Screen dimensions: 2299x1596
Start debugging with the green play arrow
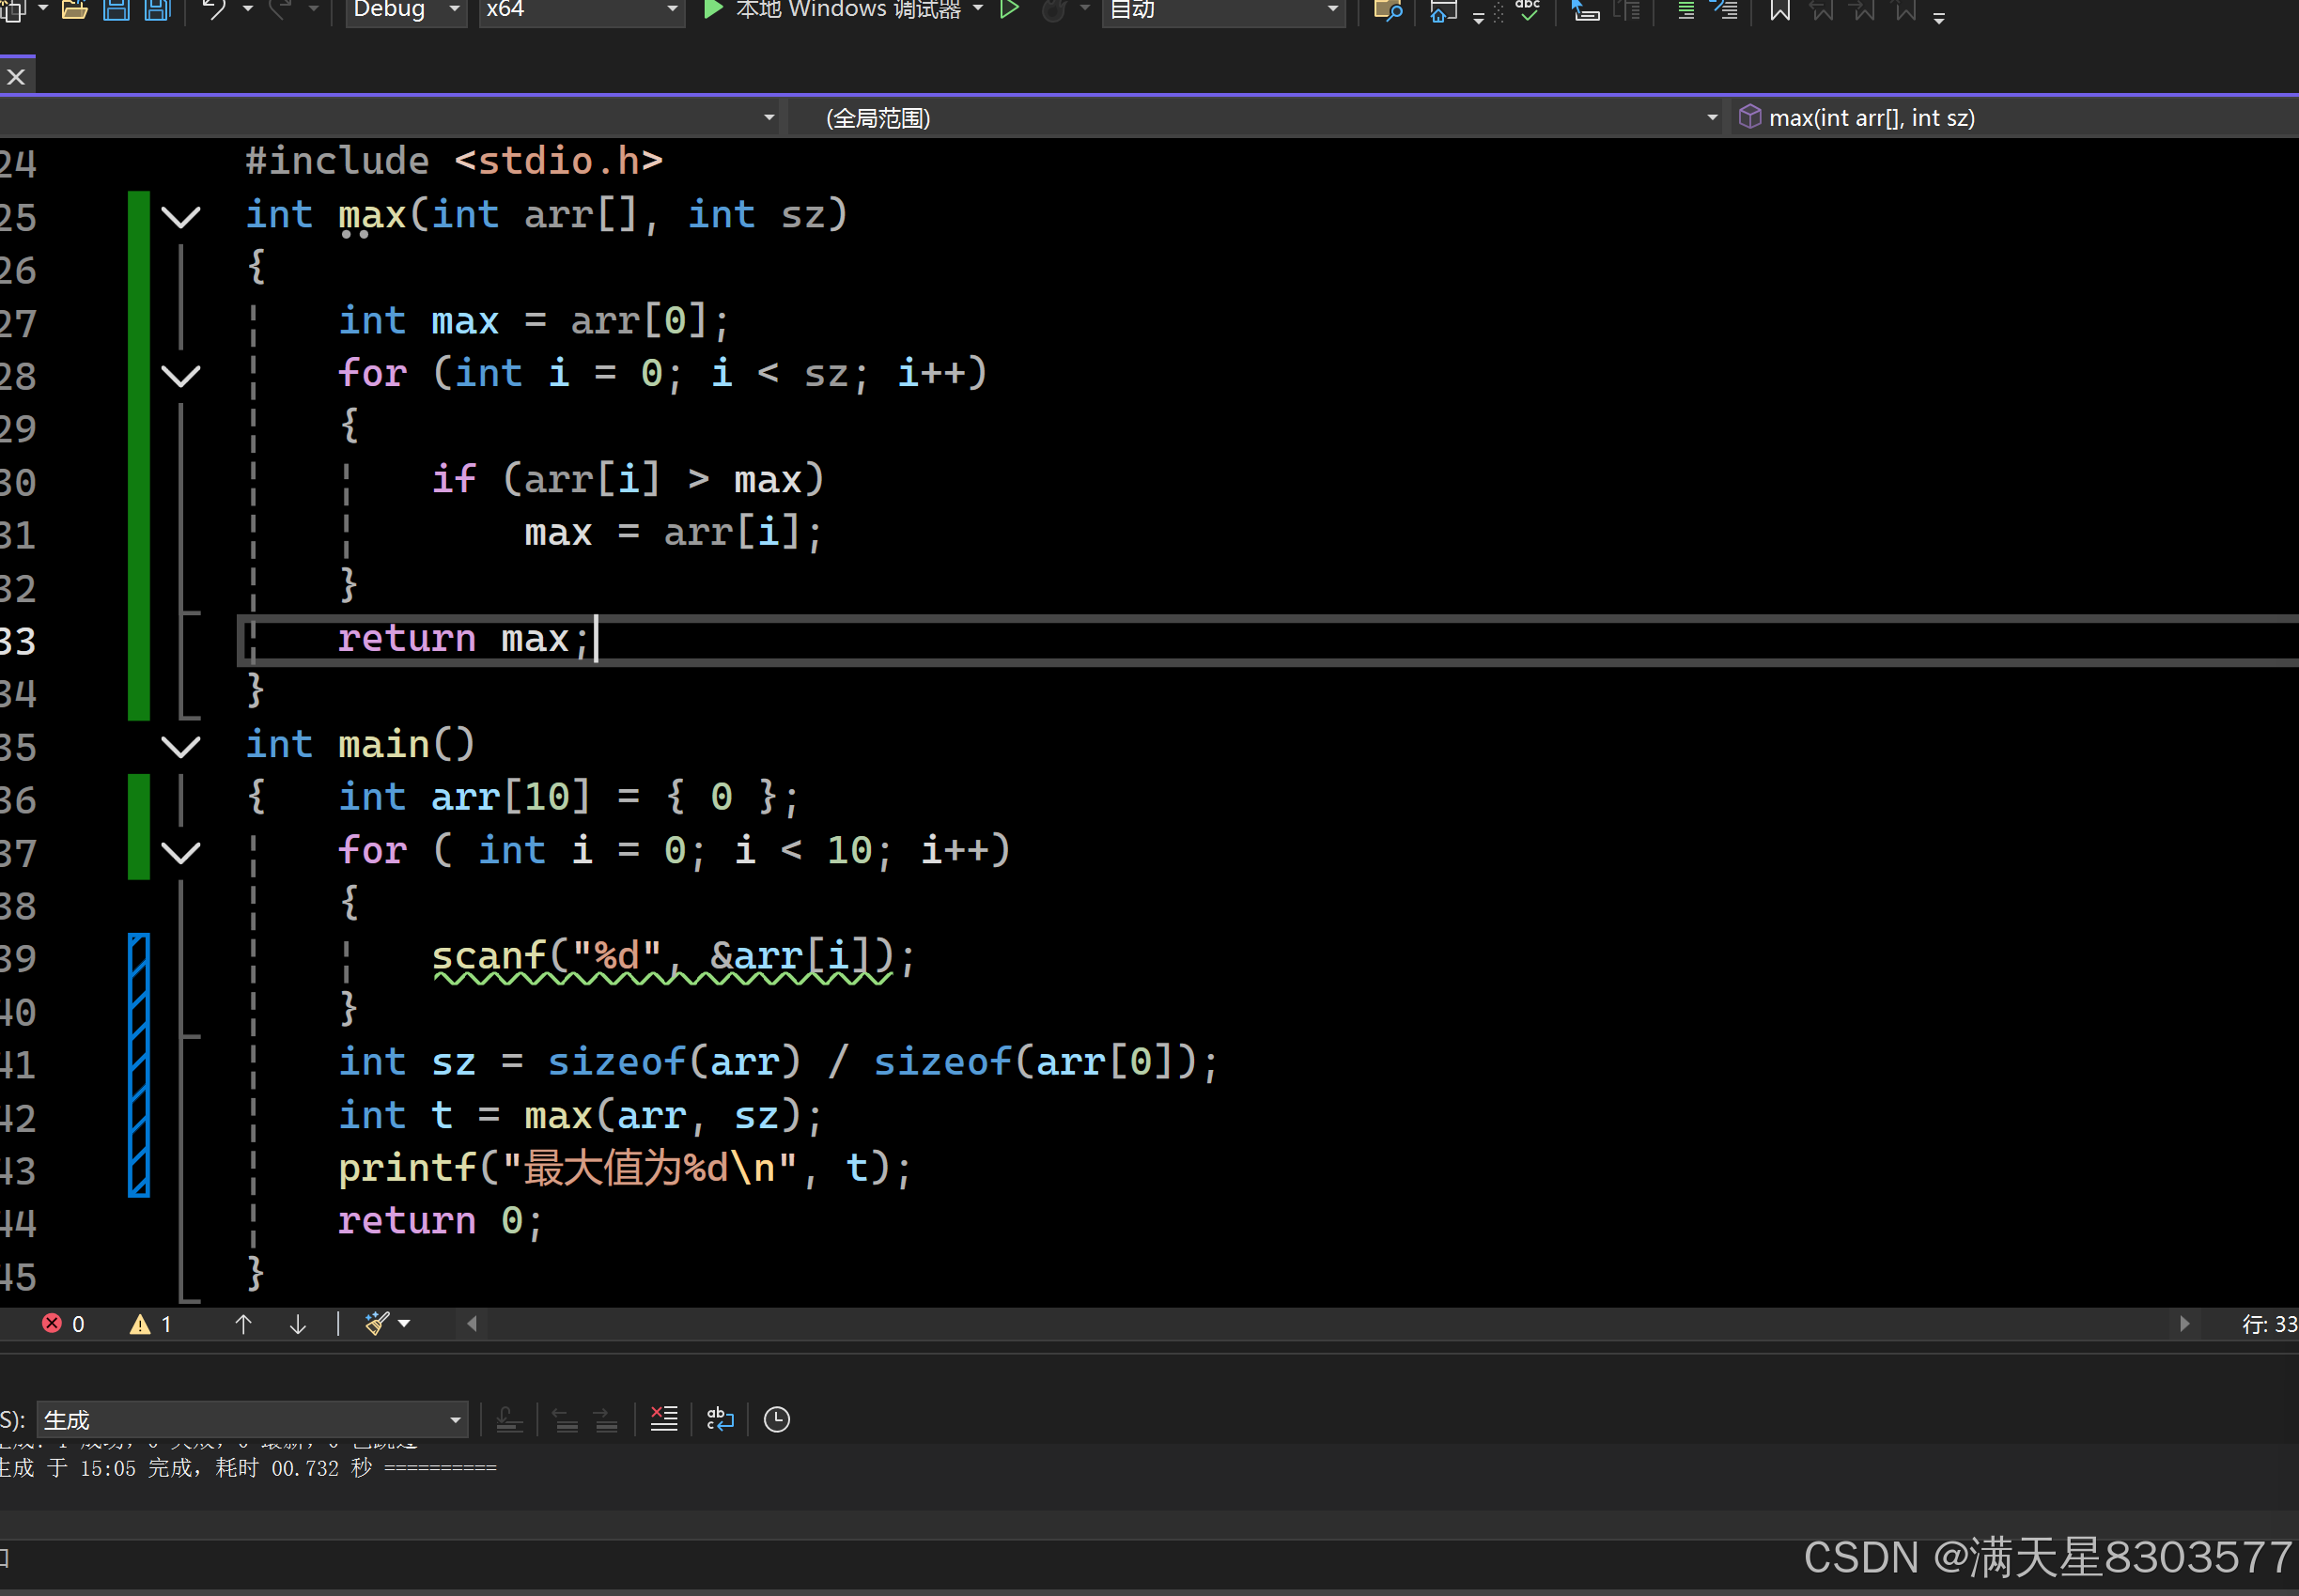tap(712, 10)
